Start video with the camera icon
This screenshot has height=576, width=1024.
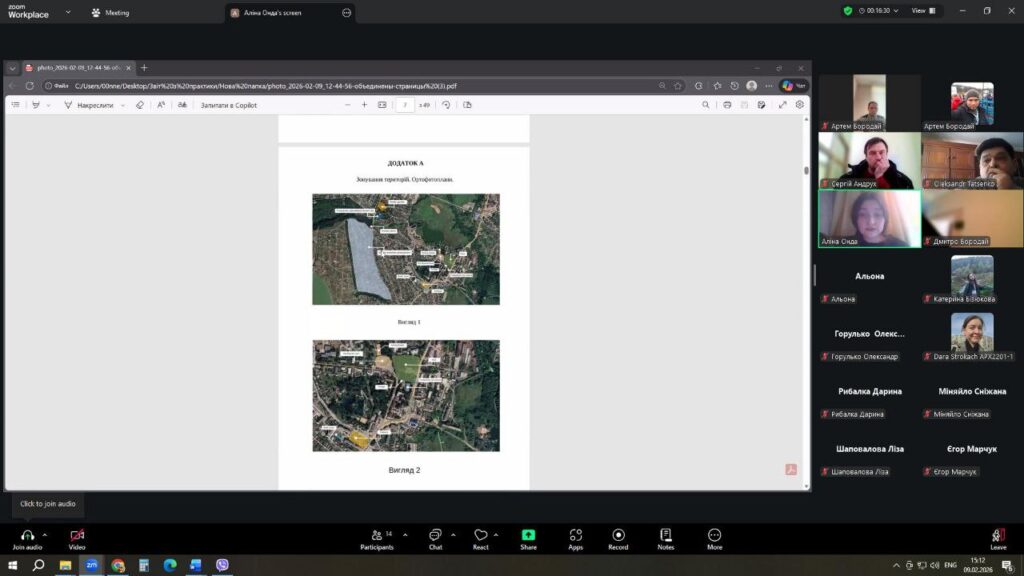click(77, 535)
